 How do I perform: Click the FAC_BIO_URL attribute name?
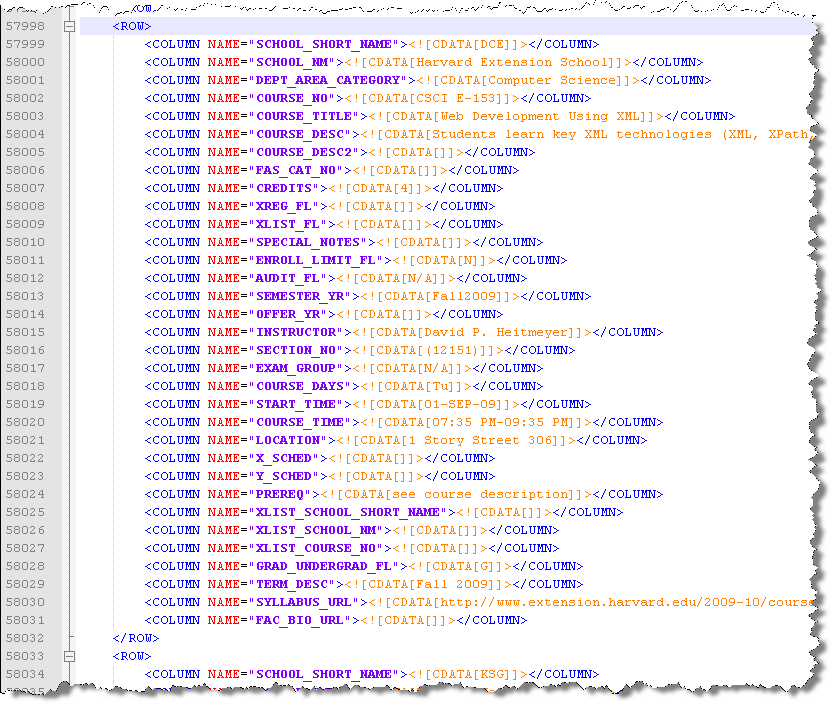coord(300,620)
